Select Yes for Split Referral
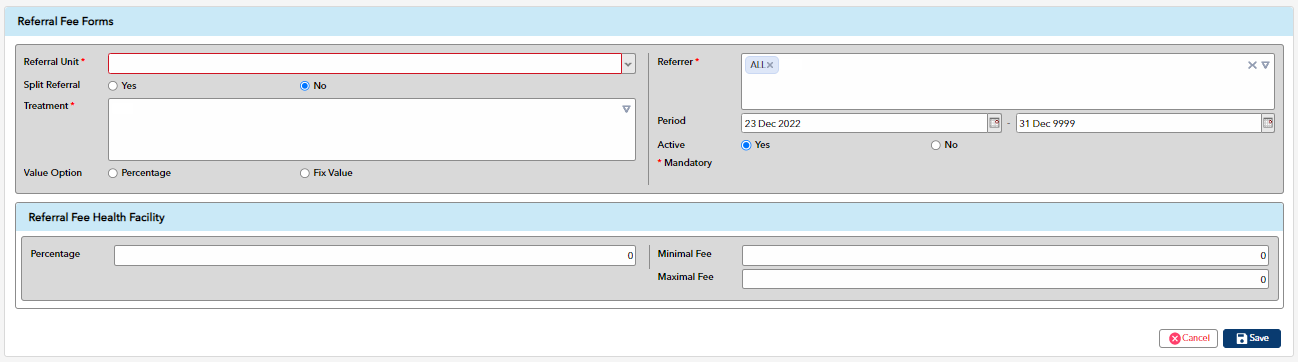The width and height of the screenshot is (1298, 362). [114, 86]
